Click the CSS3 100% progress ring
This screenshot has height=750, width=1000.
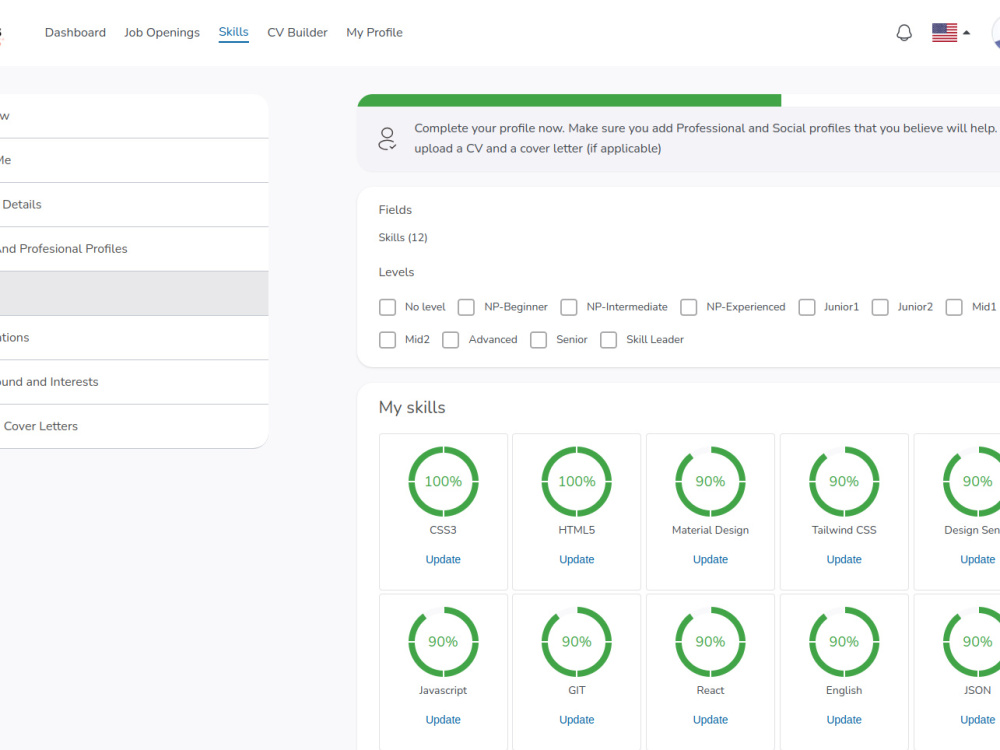(443, 481)
